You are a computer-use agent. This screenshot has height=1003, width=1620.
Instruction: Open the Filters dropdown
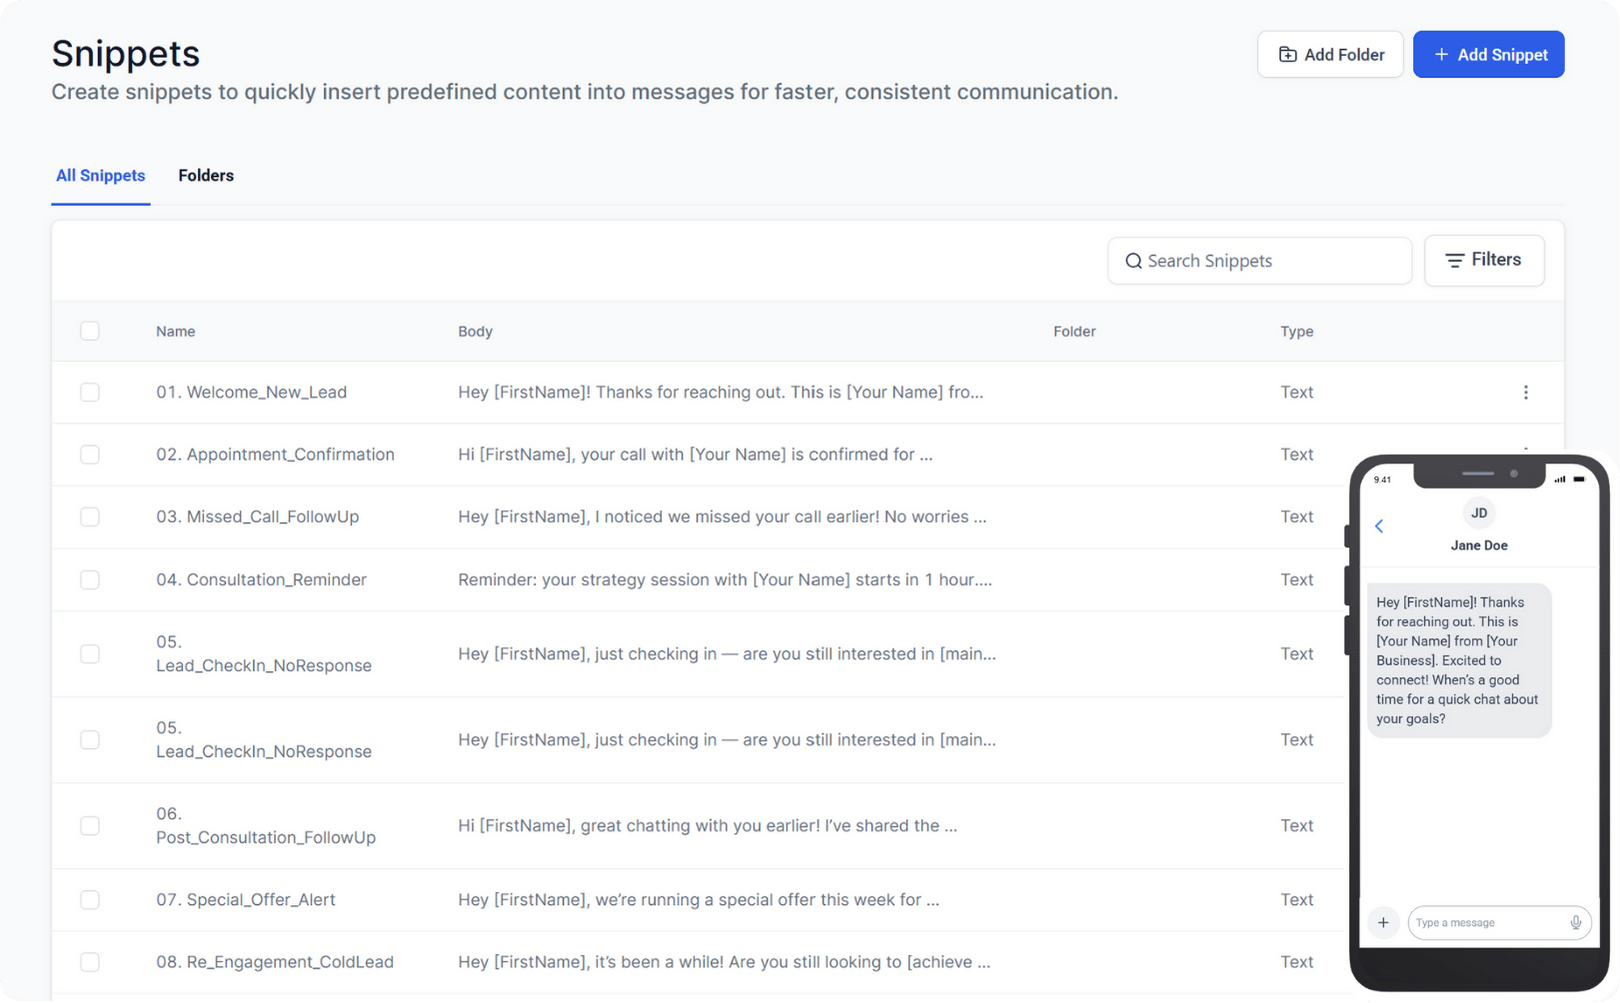[1484, 260]
